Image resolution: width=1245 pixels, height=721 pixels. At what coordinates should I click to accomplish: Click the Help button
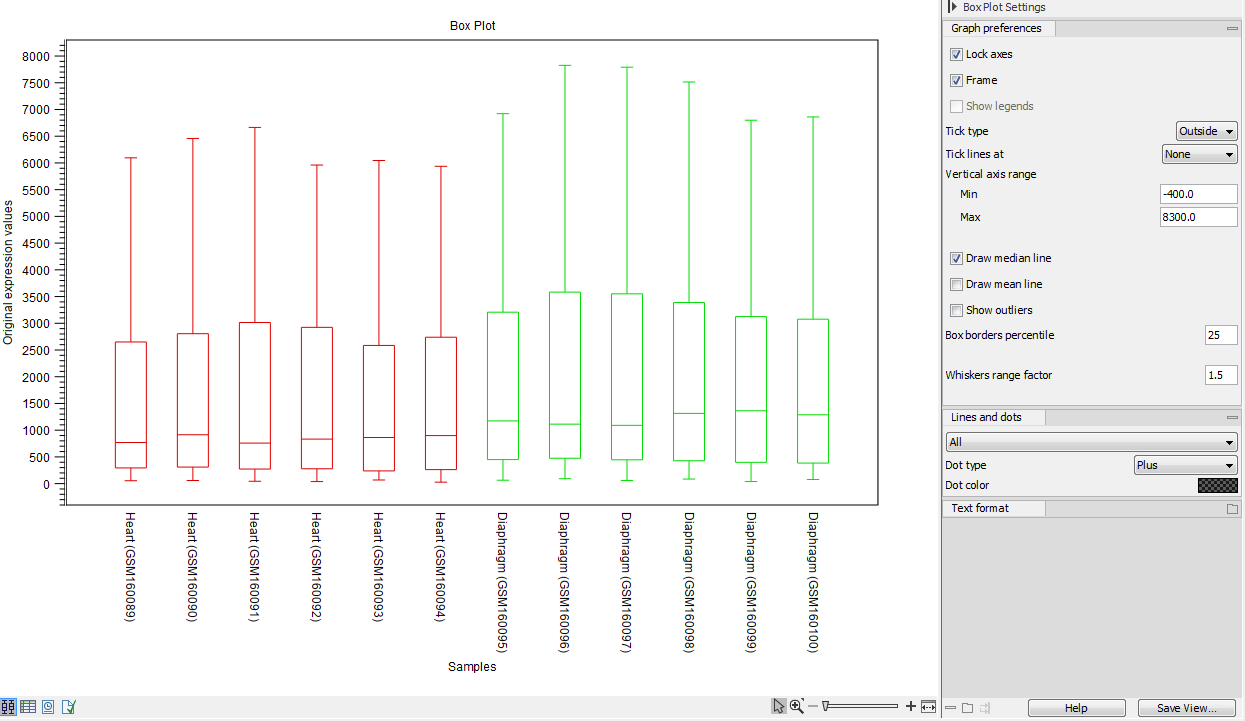pyautogui.click(x=1076, y=707)
